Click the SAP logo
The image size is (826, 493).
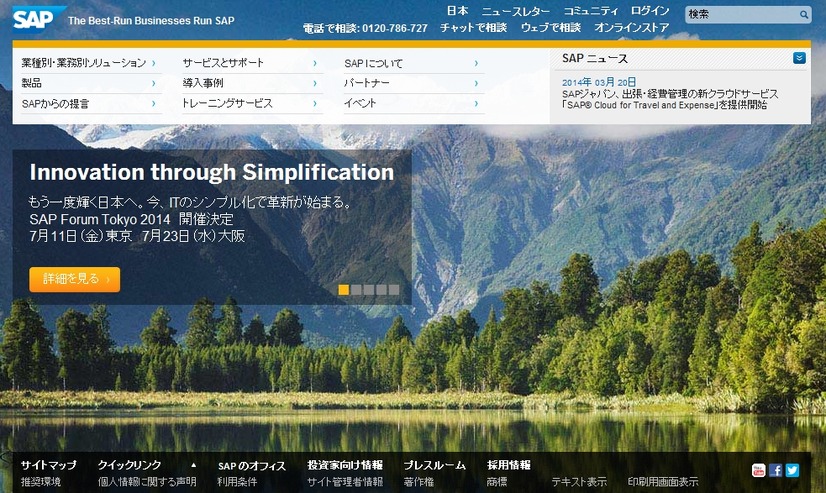38,19
